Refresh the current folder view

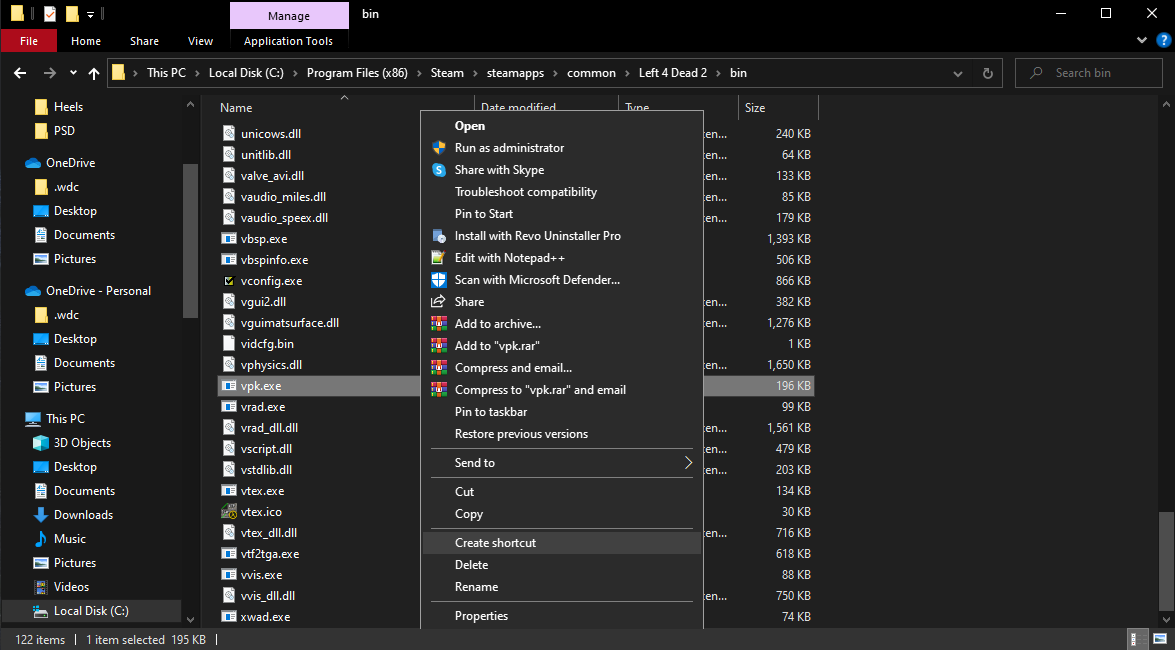(x=988, y=73)
